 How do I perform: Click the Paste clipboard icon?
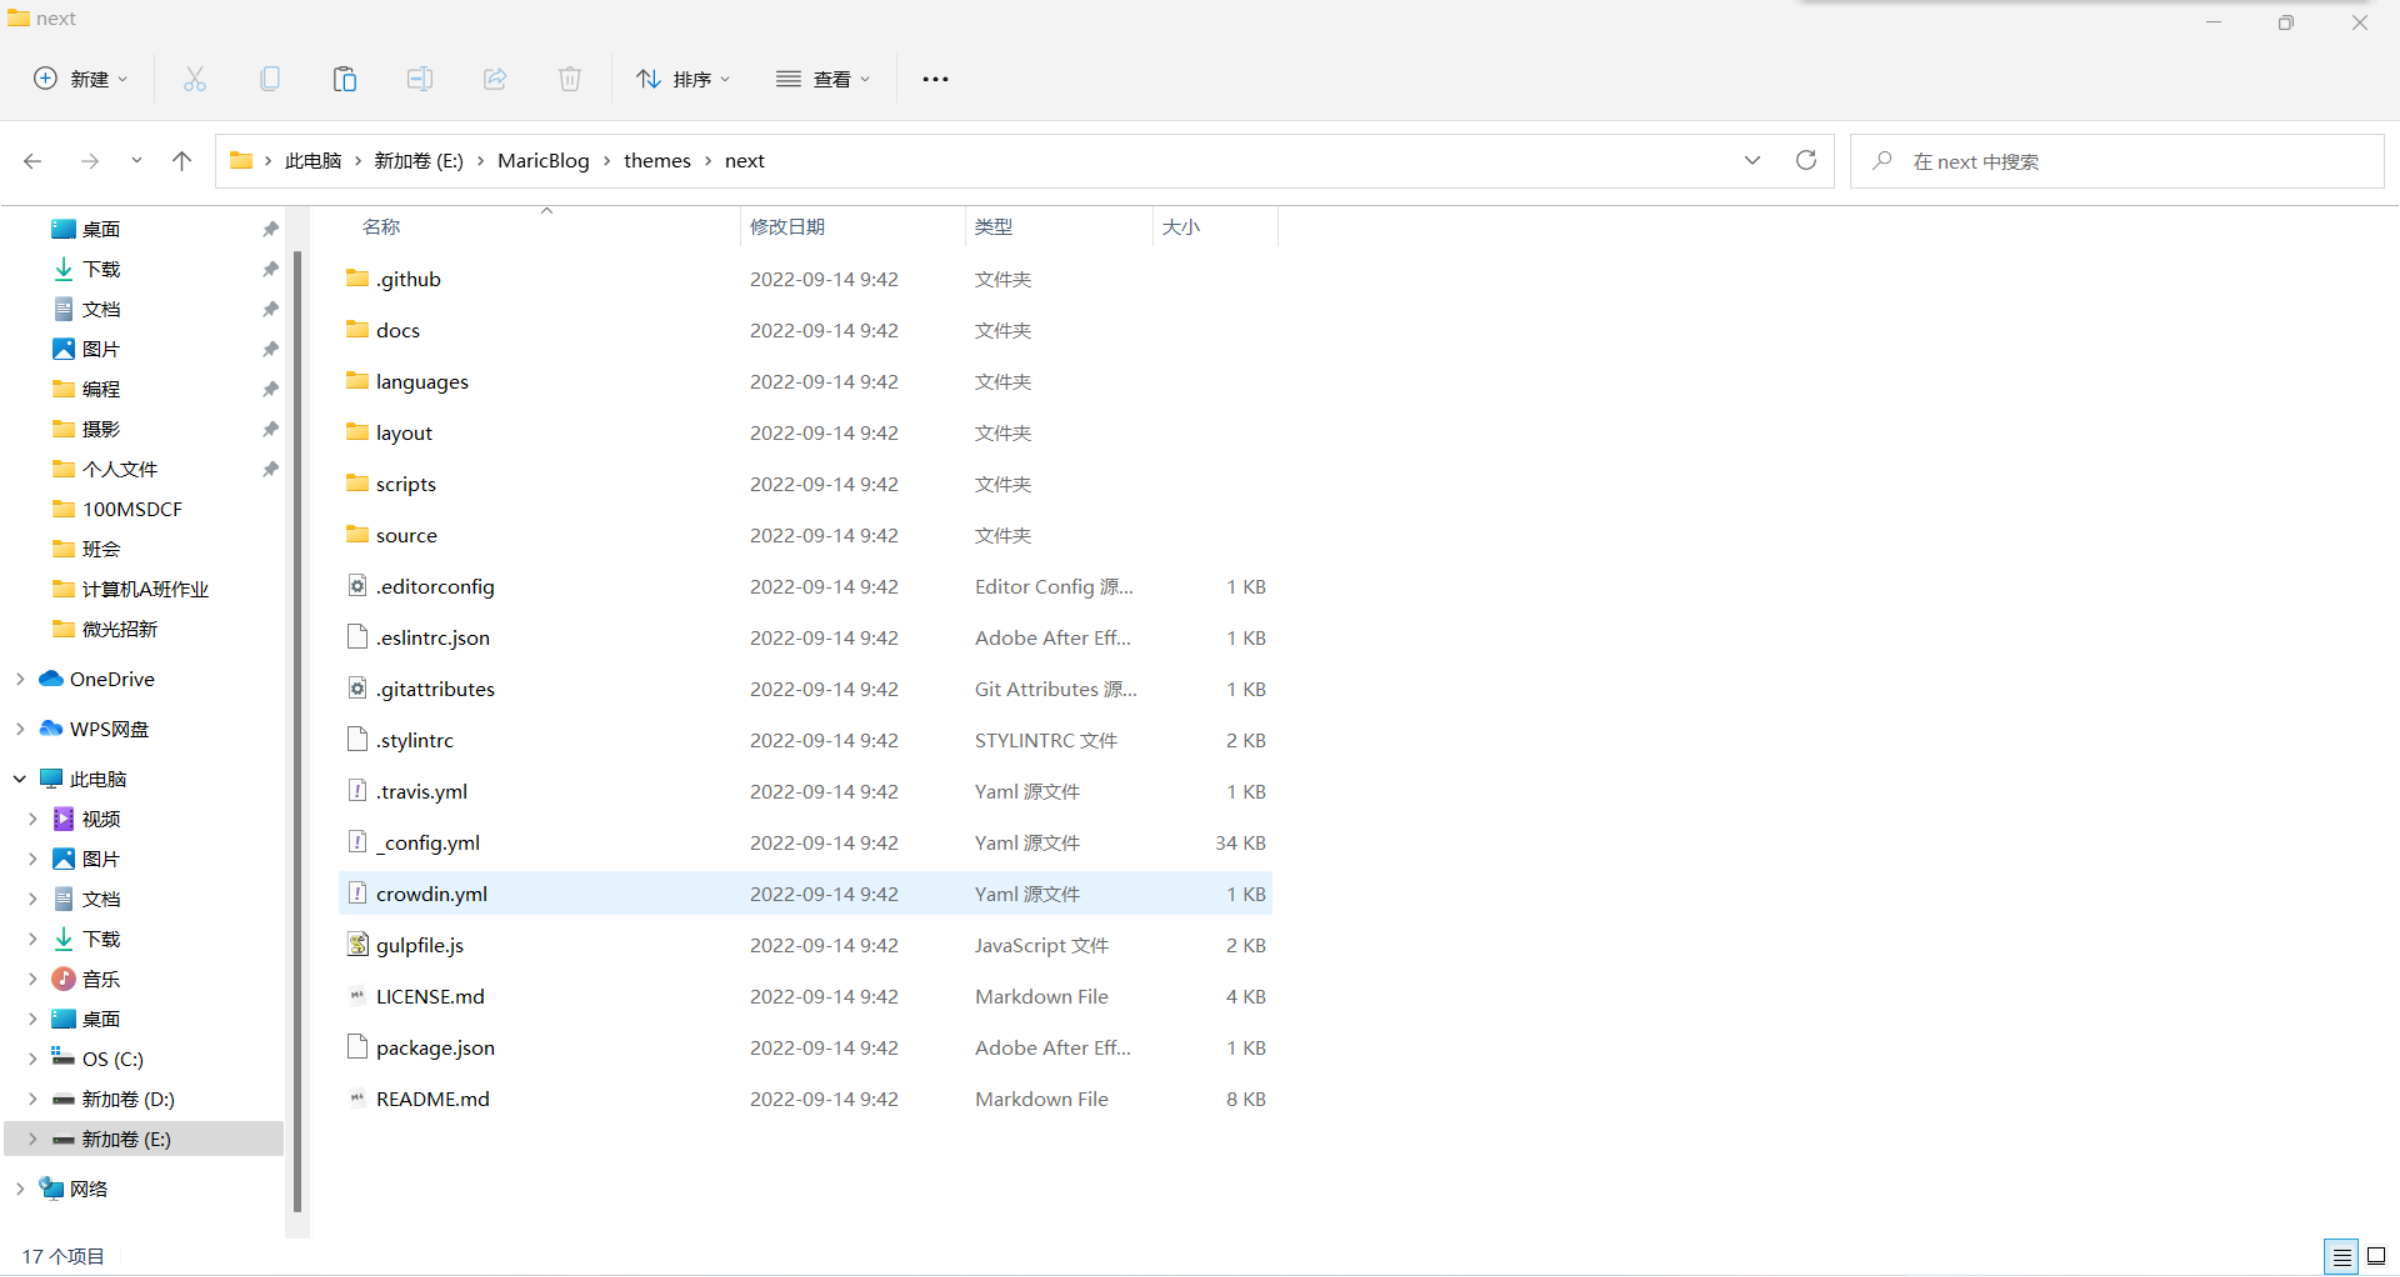[344, 79]
